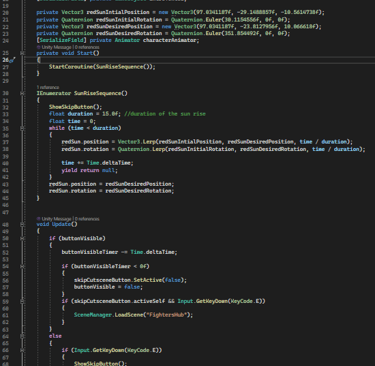Click skipCutsceneButton.SetActive(false) call
The image size is (375, 366).
(129, 280)
